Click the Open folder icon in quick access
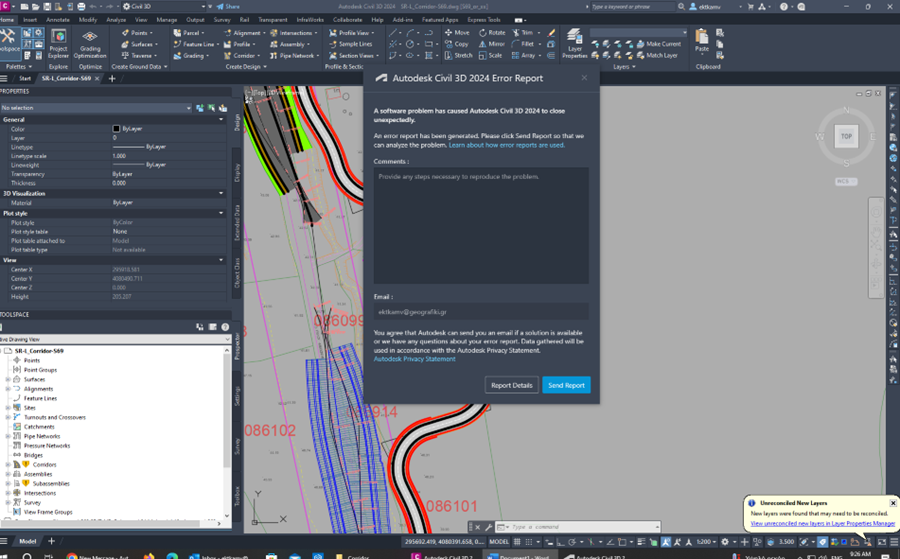 click(x=35, y=6)
